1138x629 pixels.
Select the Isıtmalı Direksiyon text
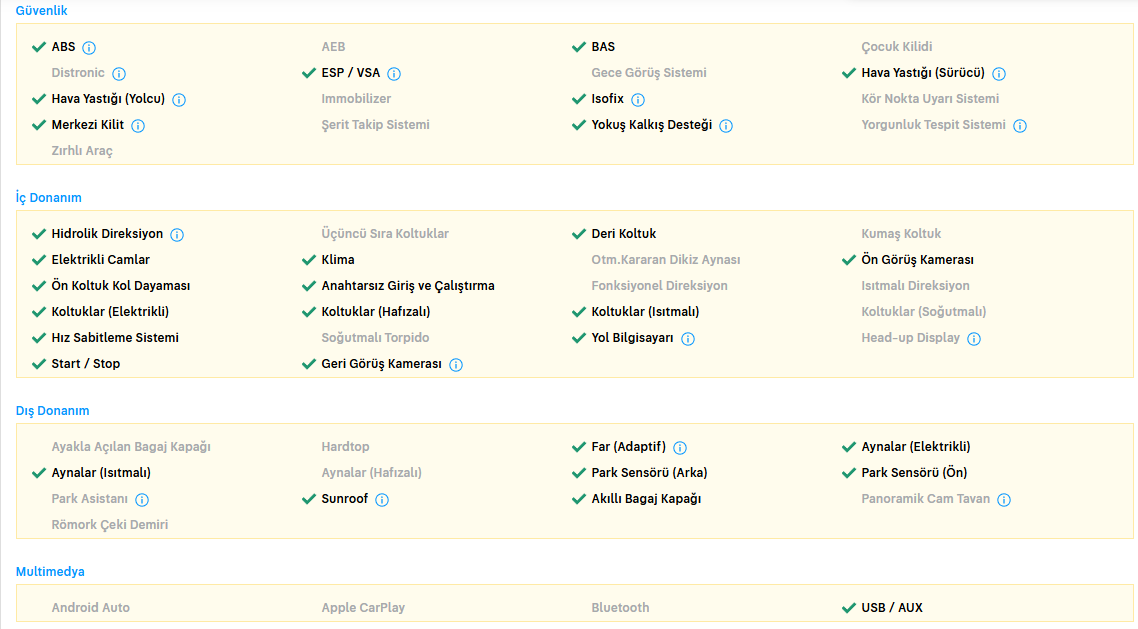915,287
